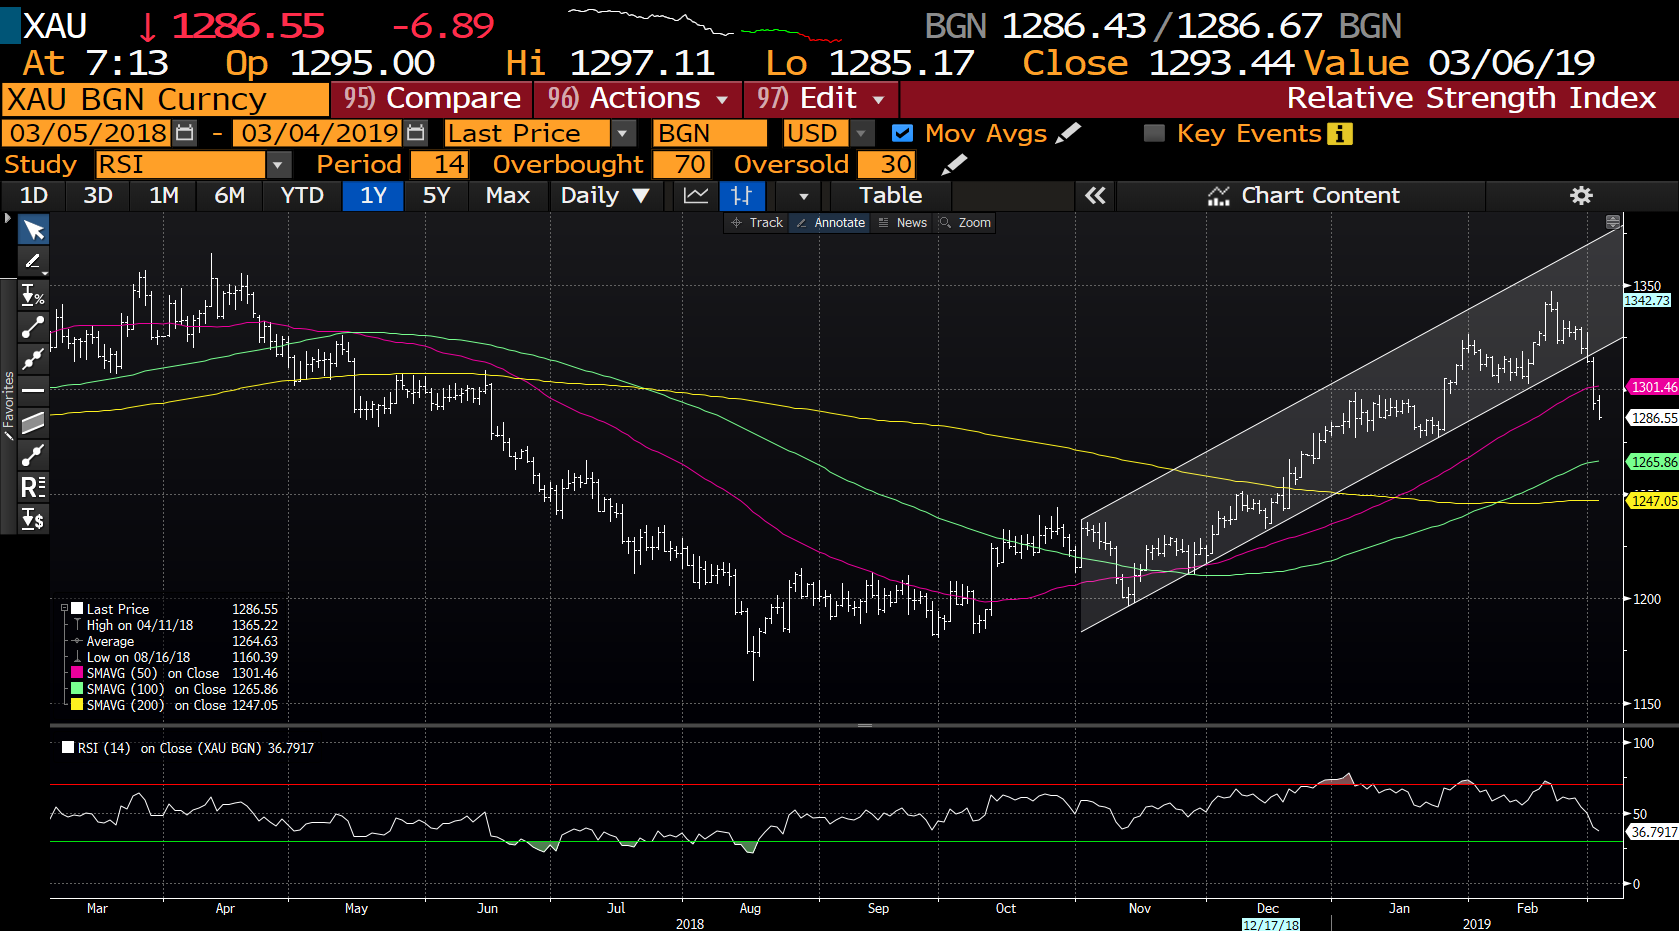Expand the RSI study dropdown
The image size is (1679, 931).
279,164
